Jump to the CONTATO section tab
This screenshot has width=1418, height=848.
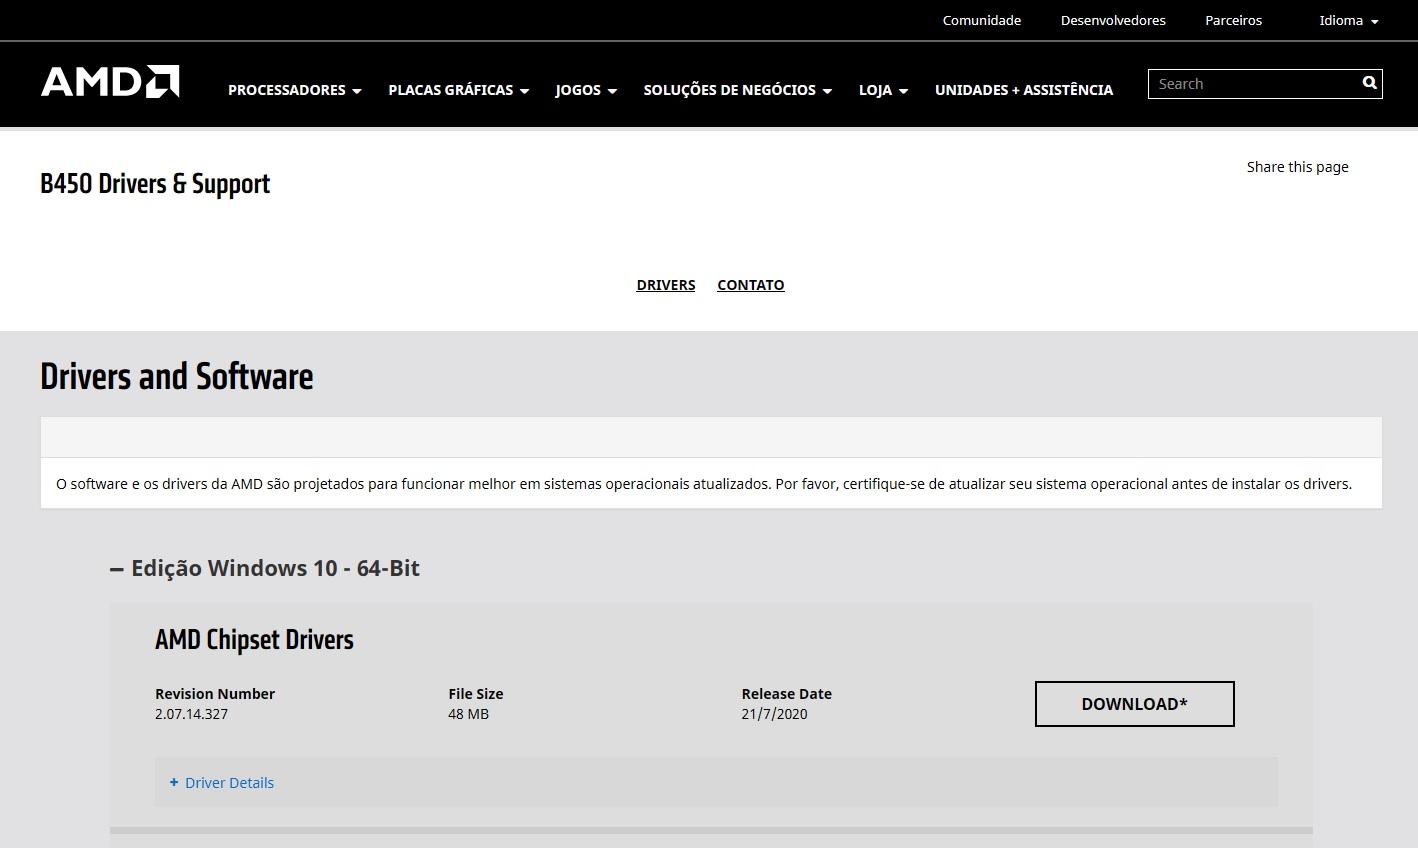(750, 285)
